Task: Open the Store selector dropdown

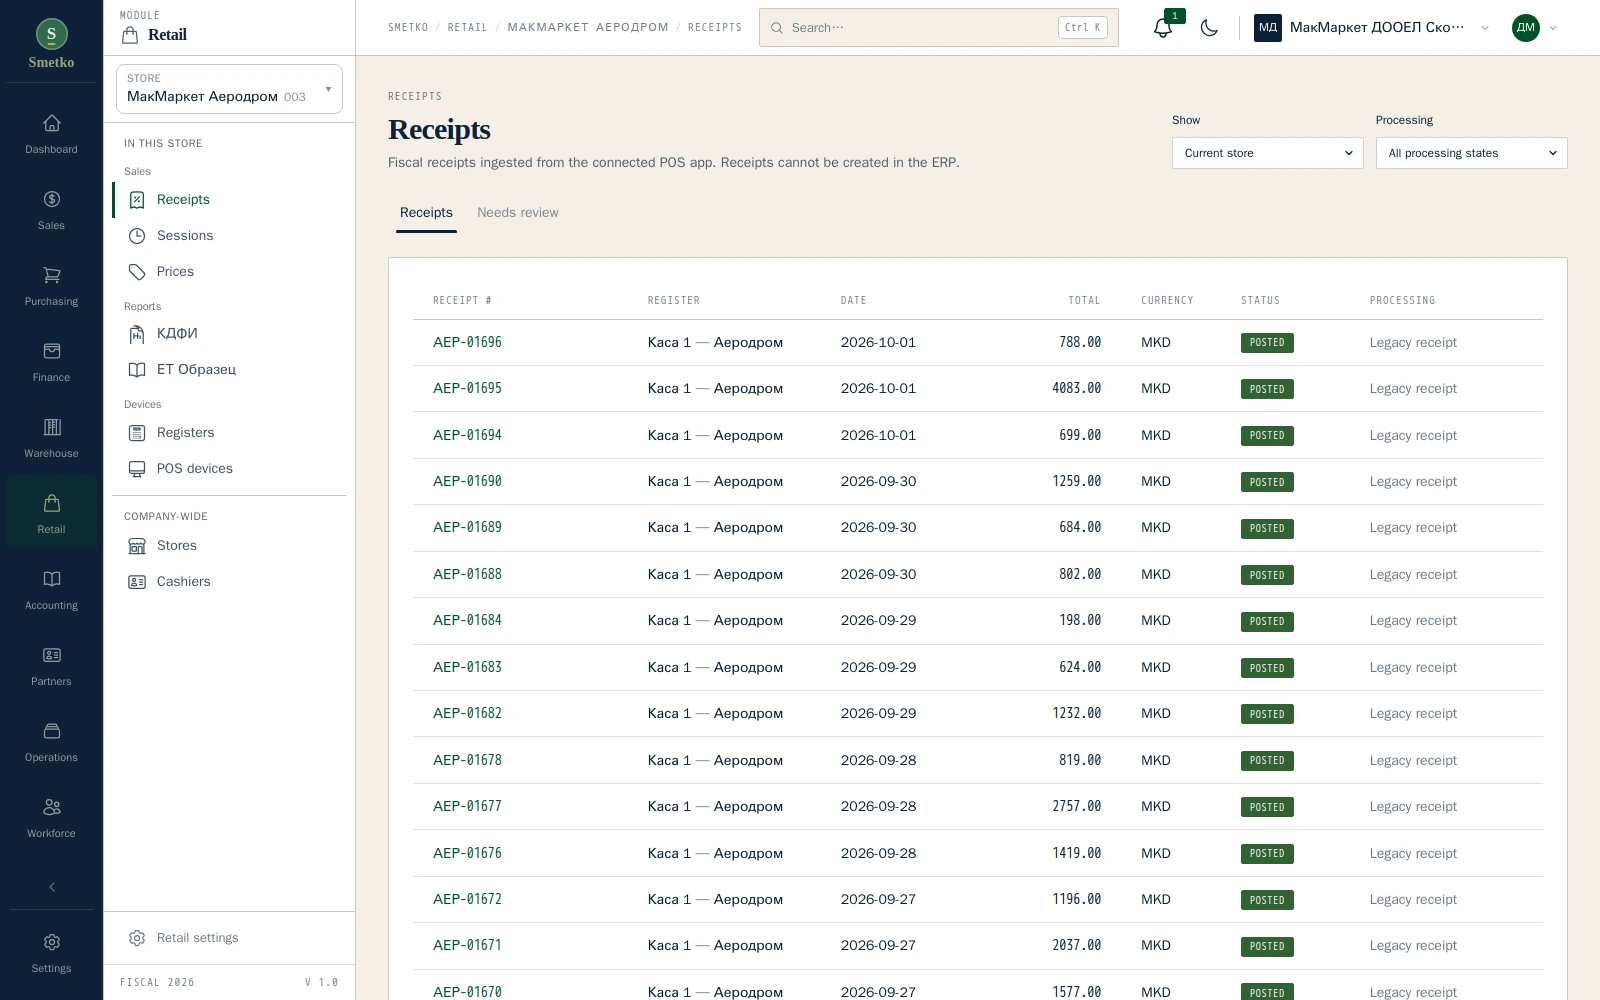Action: coord(229,89)
